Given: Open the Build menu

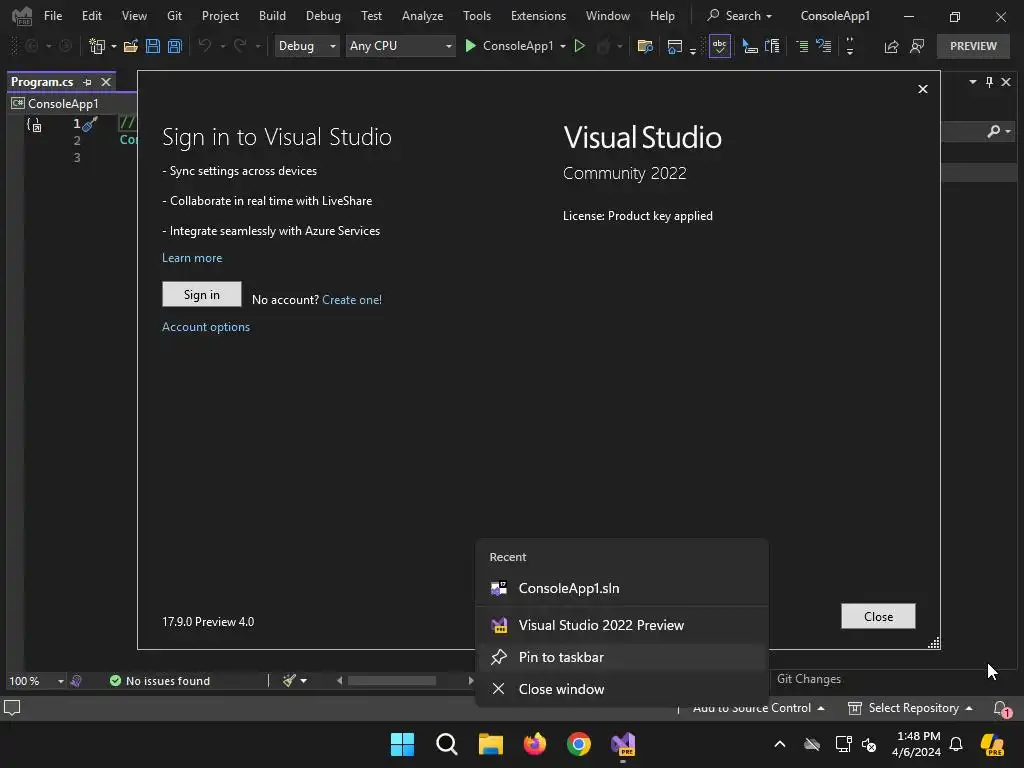Looking at the screenshot, I should 272,16.
